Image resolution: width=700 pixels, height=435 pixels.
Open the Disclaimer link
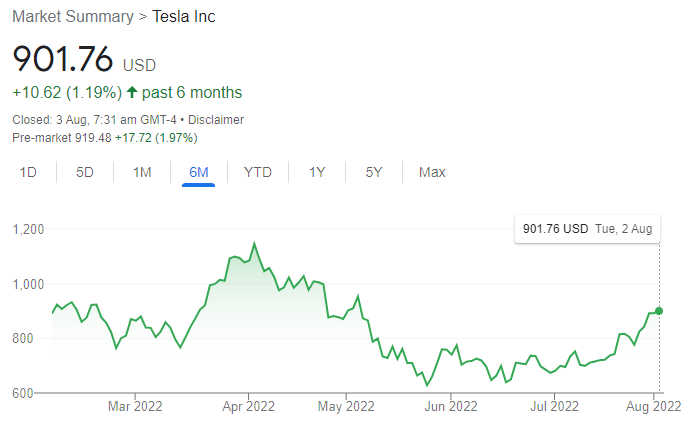(216, 120)
